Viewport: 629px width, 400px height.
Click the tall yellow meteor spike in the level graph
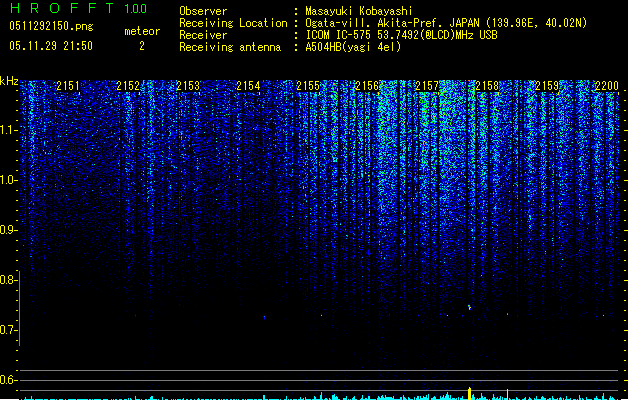click(x=470, y=394)
